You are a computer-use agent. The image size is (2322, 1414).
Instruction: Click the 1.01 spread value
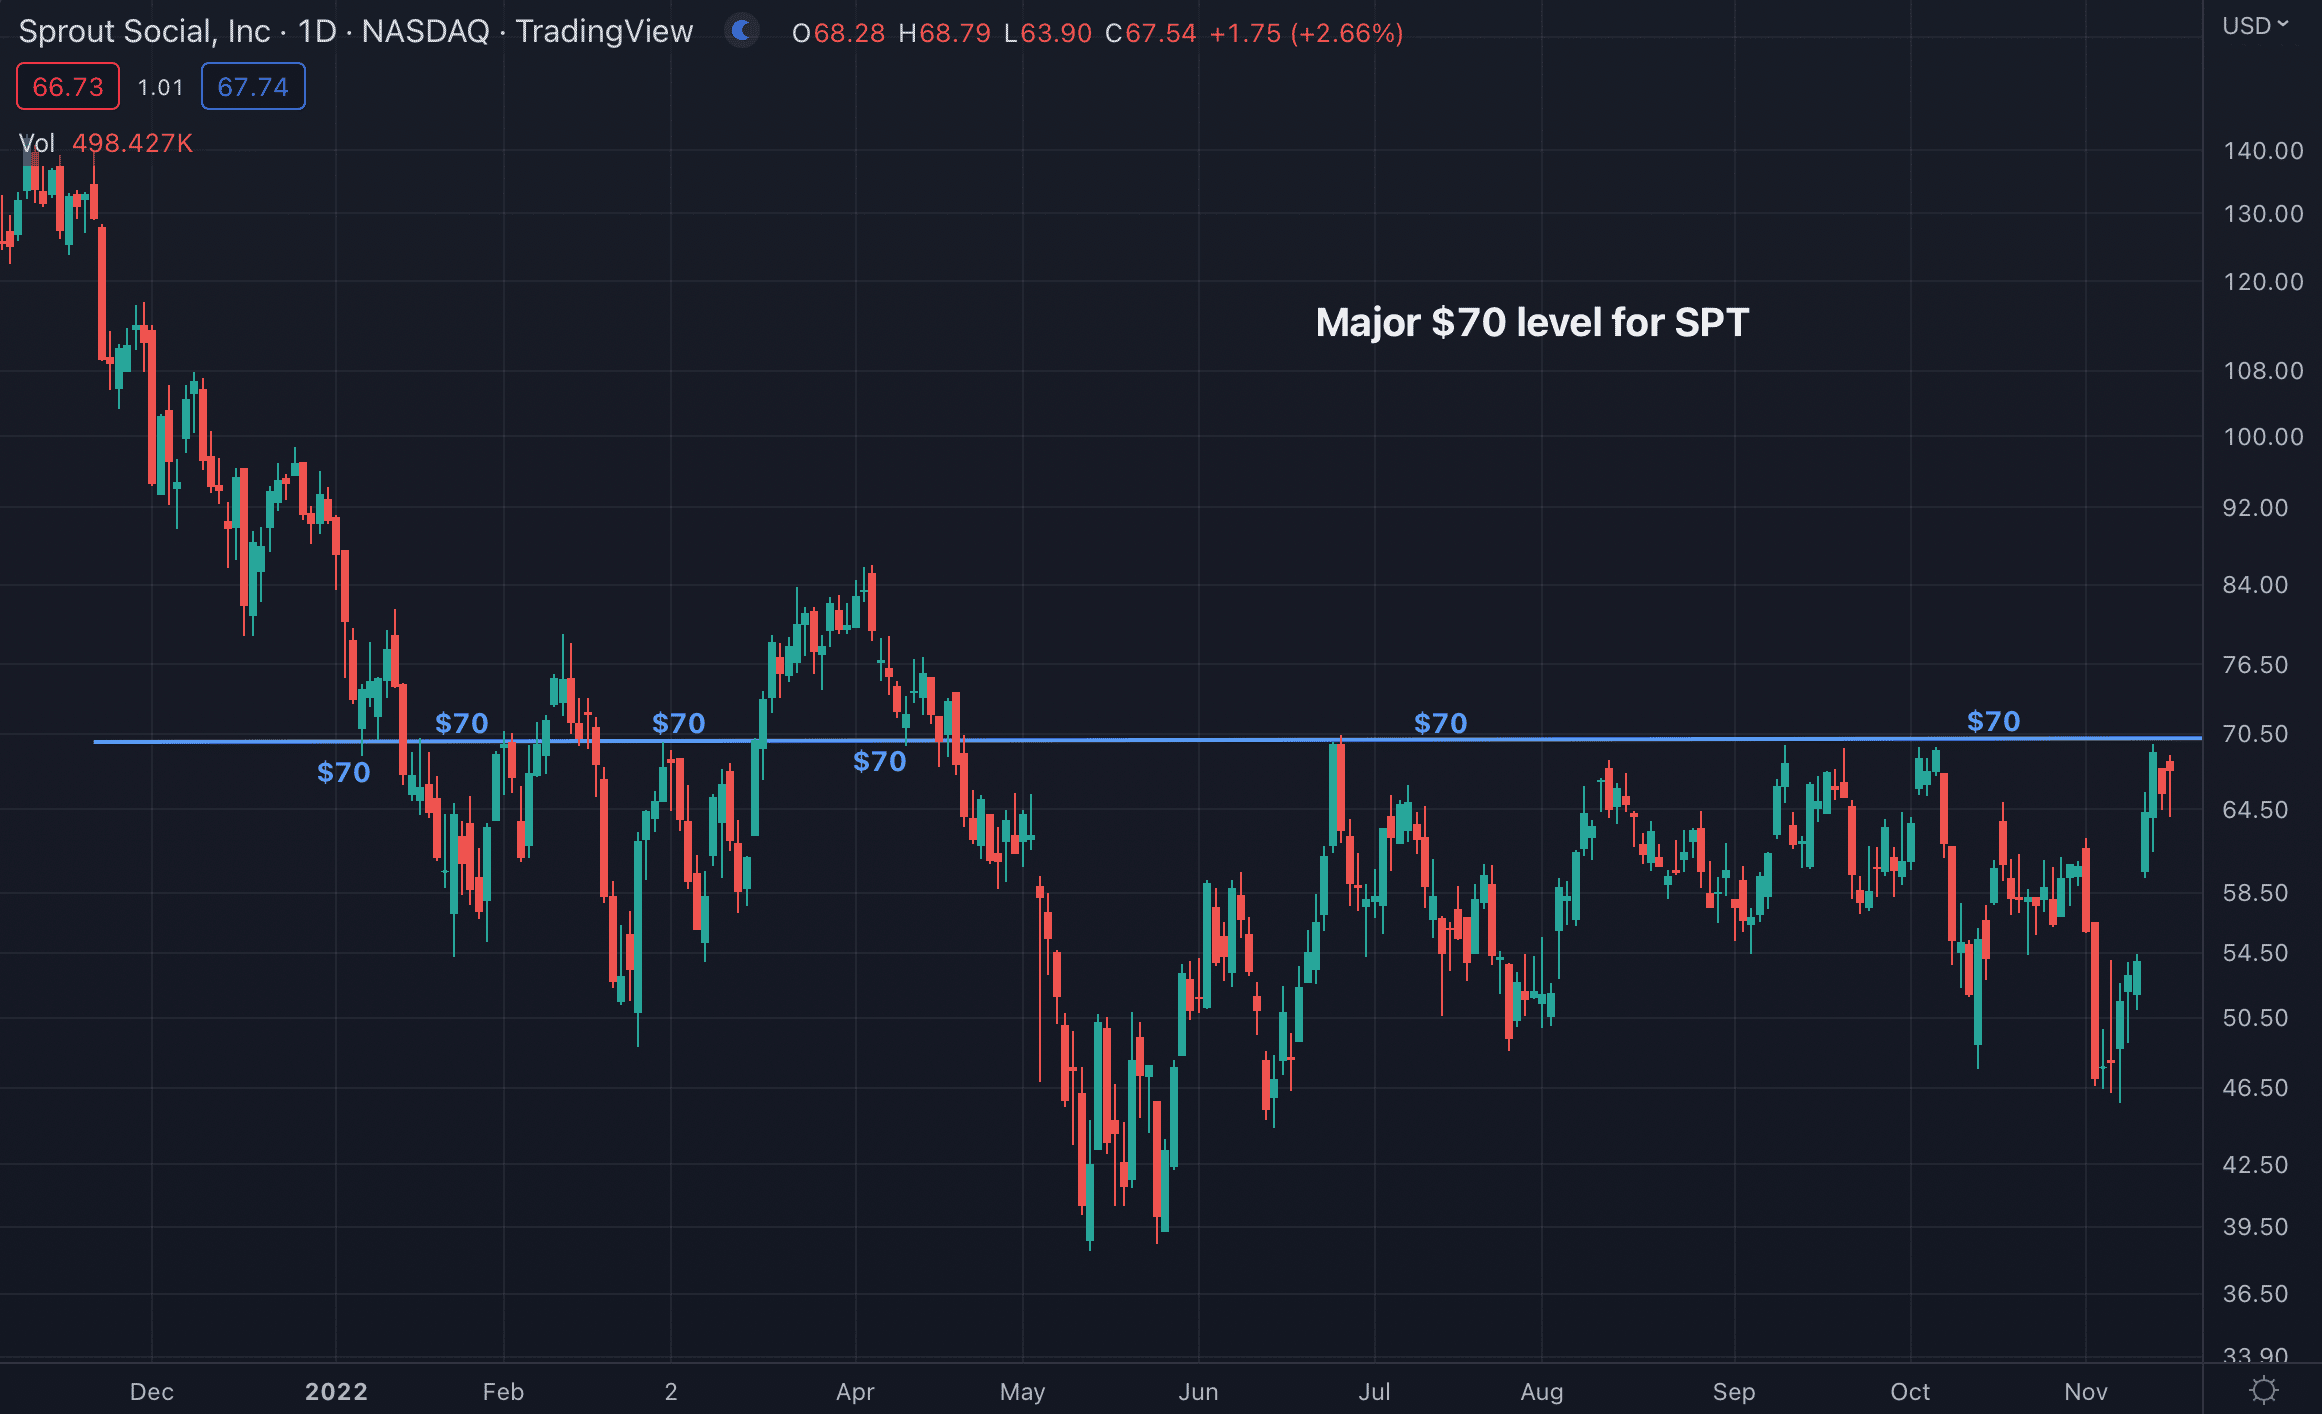[160, 87]
